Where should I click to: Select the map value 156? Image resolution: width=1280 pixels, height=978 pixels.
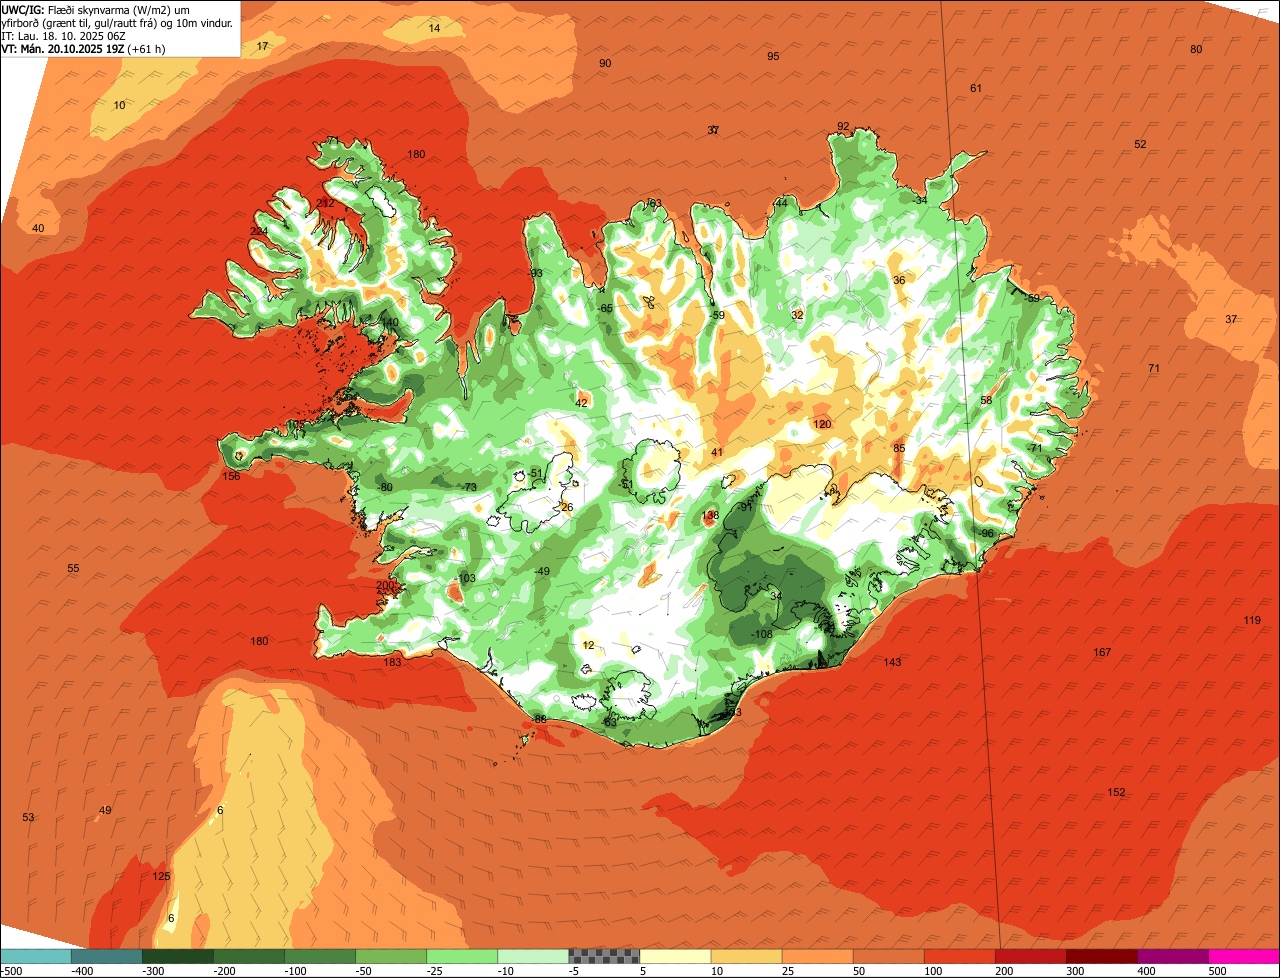coord(231,476)
